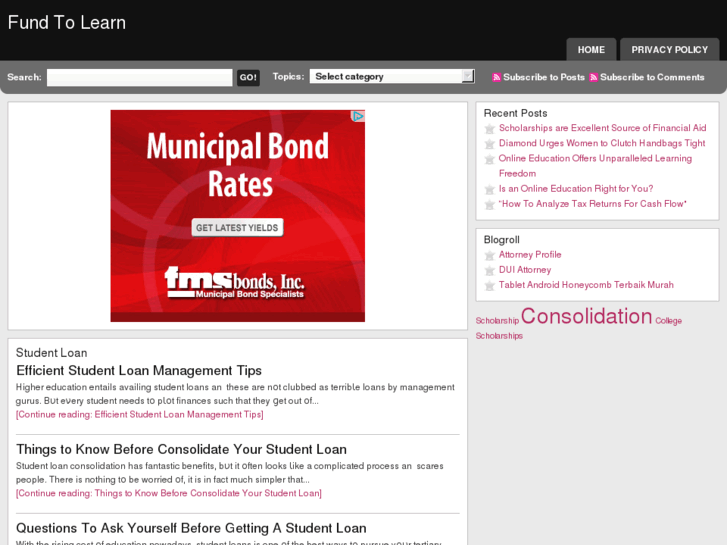Click star icon beside How To Analyze Tax Returns

click(490, 205)
